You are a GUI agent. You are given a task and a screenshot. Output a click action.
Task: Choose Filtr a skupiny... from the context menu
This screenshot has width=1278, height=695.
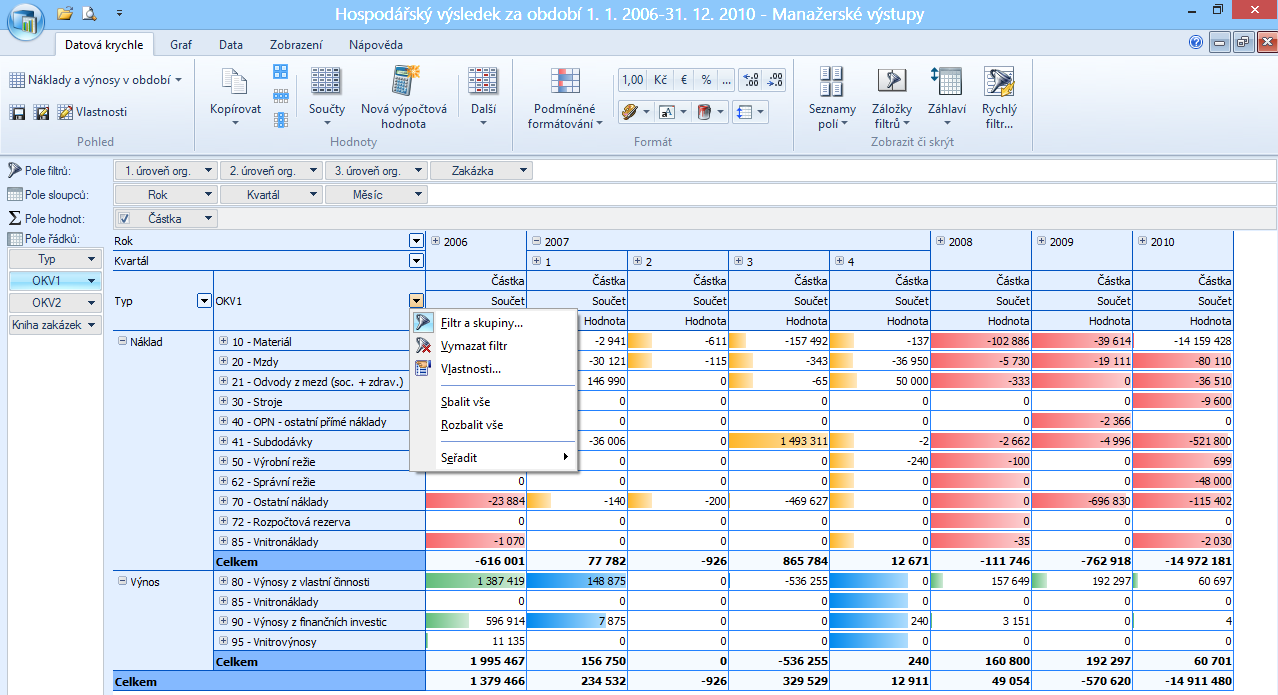click(494, 323)
